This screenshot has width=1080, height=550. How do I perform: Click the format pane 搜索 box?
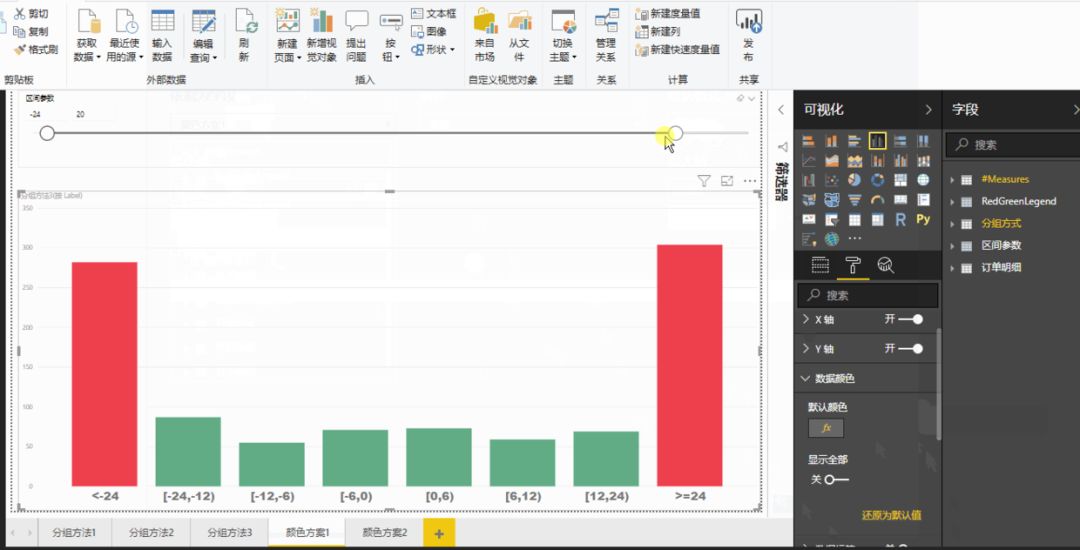tap(868, 295)
